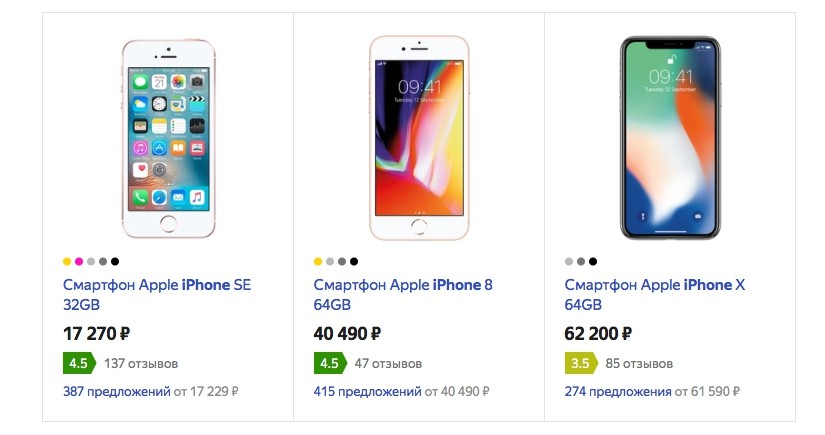This screenshot has height=435, width=825.
Task: Open the iPhone 8 product image
Action: (x=418, y=139)
